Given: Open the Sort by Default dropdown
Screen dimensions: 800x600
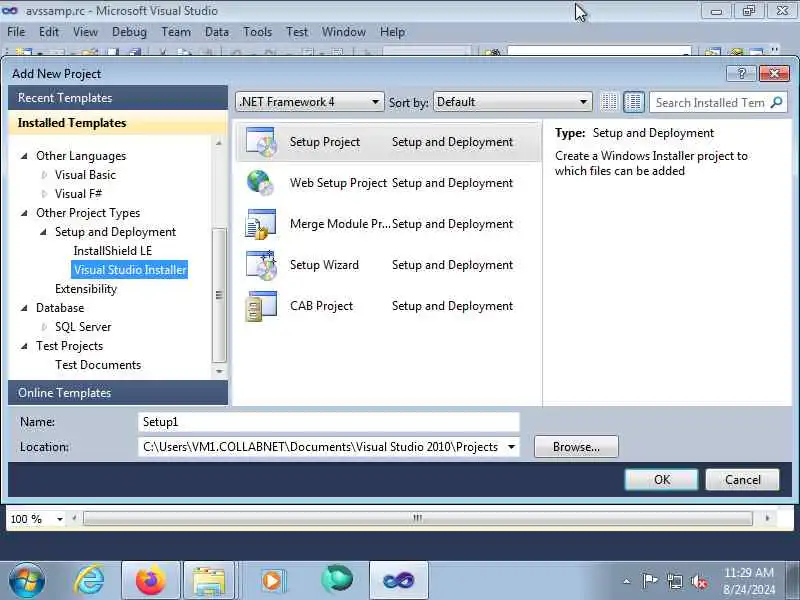Looking at the screenshot, I should point(512,102).
